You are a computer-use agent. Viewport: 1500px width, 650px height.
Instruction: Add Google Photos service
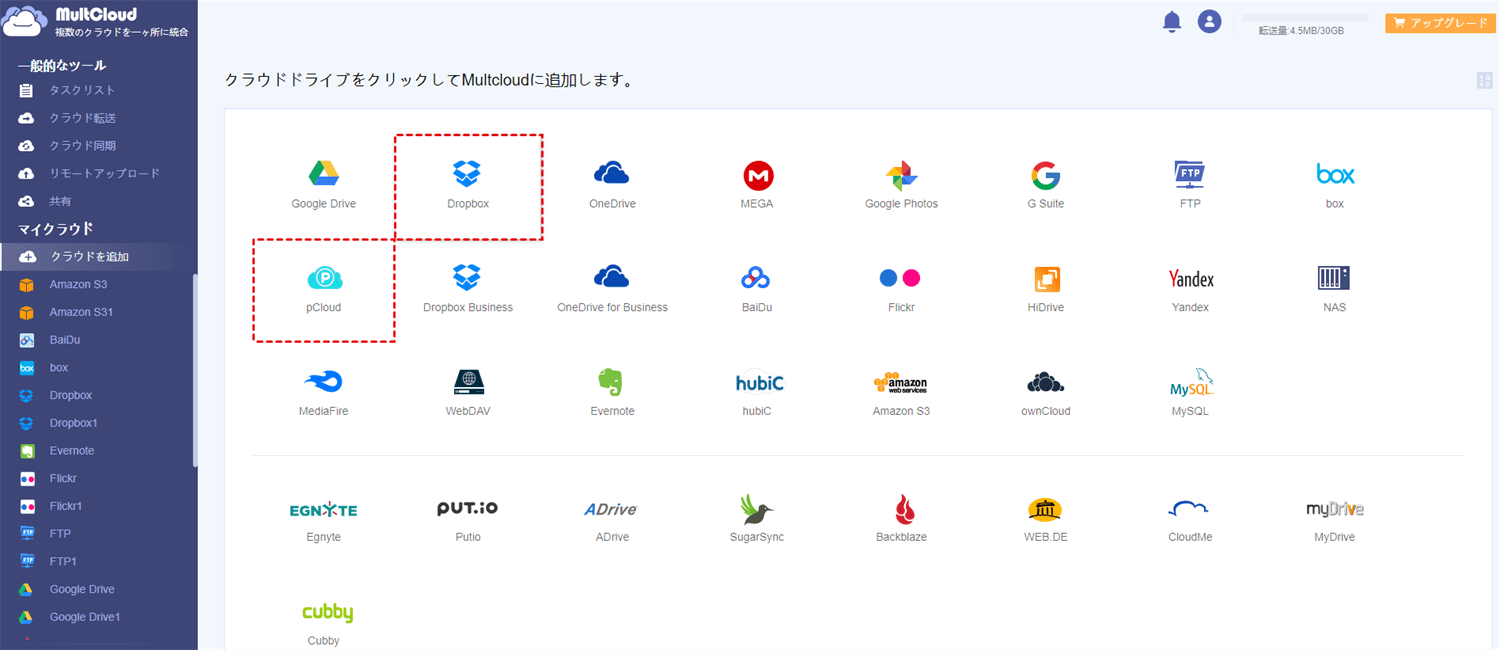point(901,185)
